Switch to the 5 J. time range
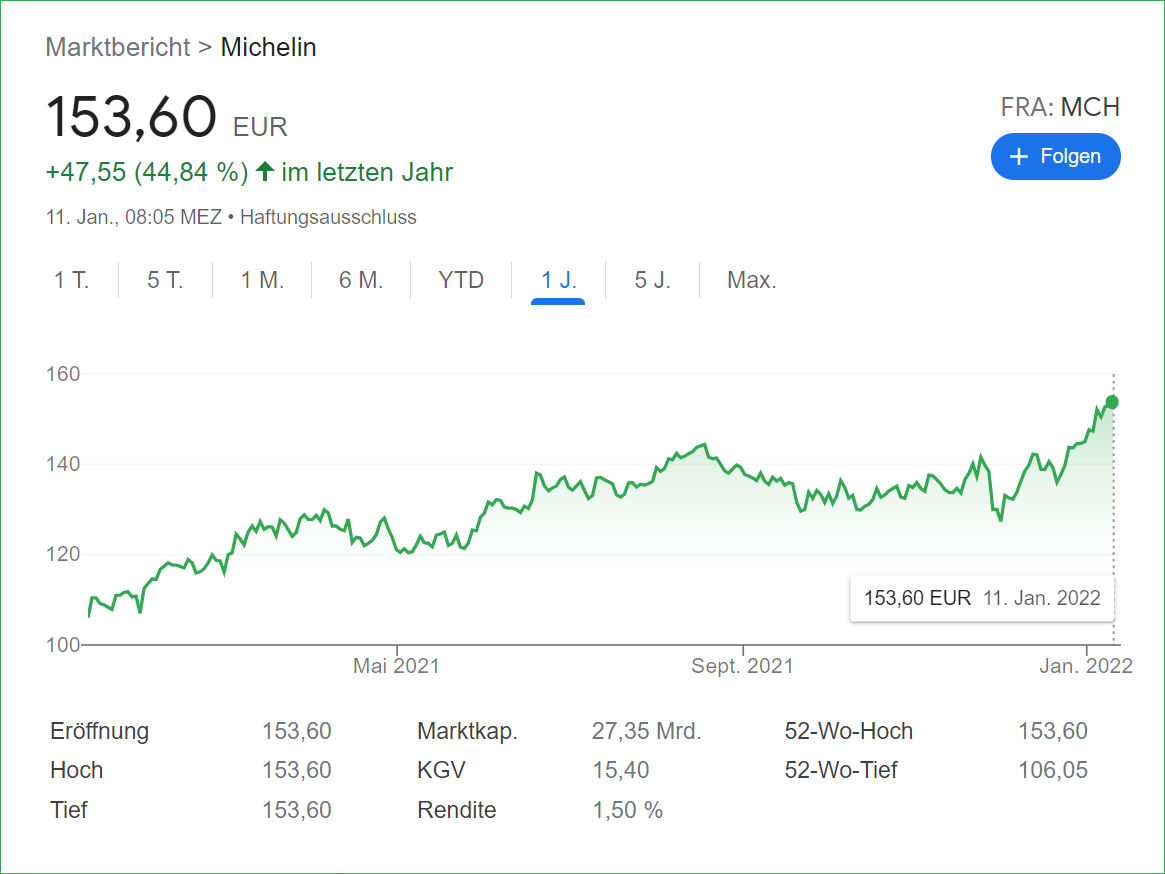 [x=652, y=280]
